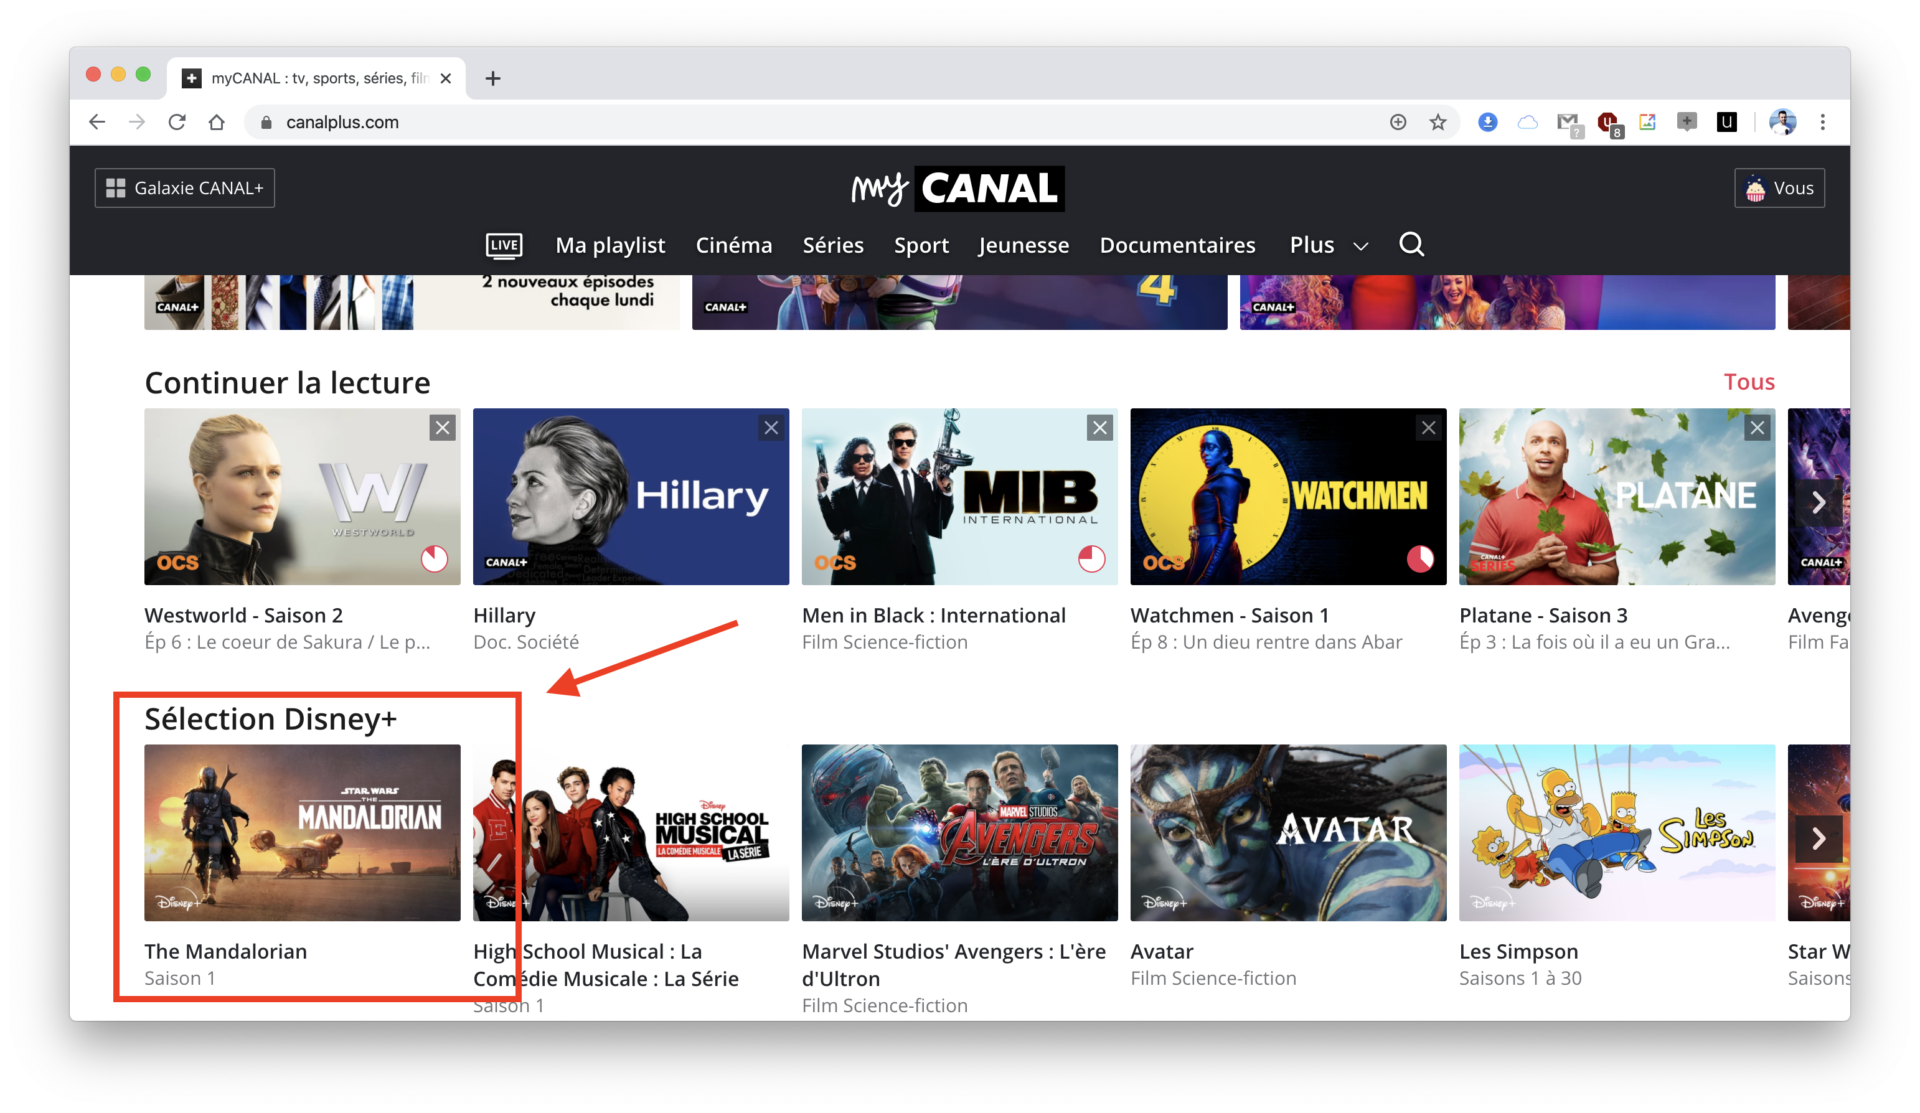Show next items in Continuer la lecture
The image size is (1920, 1113).
pos(1818,502)
